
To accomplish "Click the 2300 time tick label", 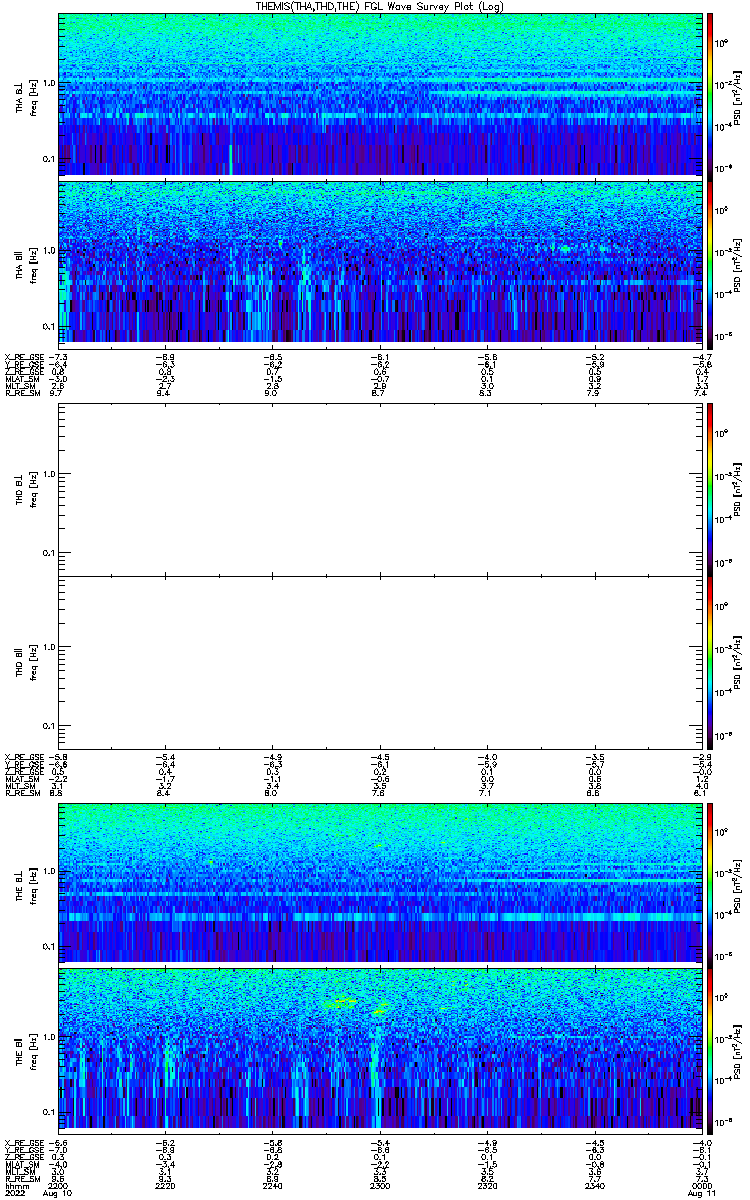I will coord(381,1185).
